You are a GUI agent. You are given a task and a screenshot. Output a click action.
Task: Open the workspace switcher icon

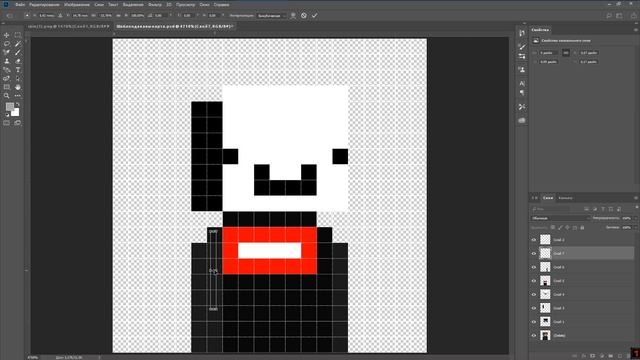point(620,16)
